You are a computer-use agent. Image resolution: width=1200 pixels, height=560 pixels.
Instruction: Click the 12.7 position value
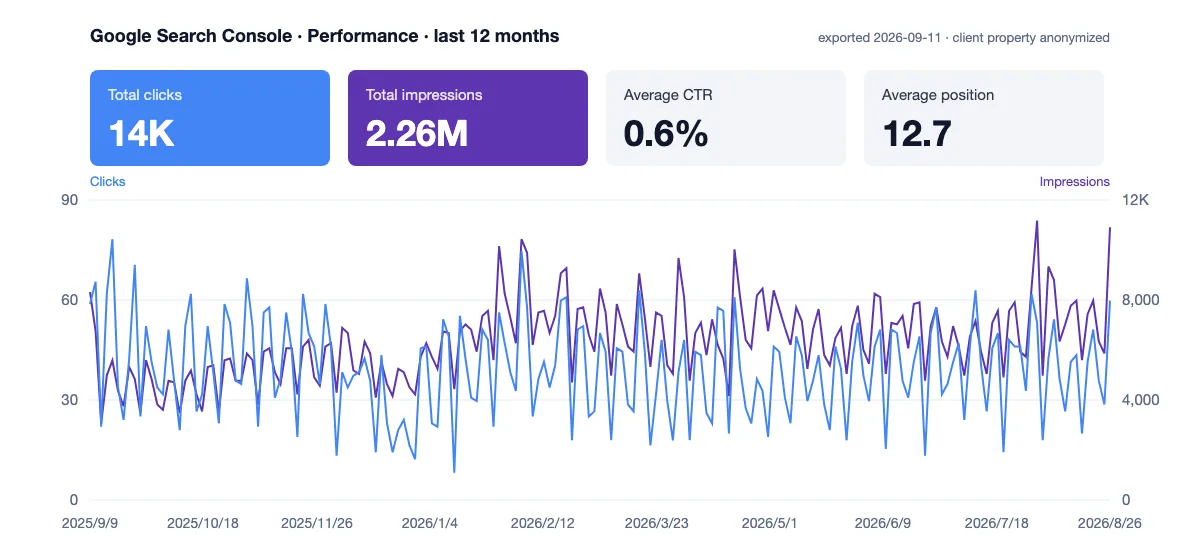916,133
